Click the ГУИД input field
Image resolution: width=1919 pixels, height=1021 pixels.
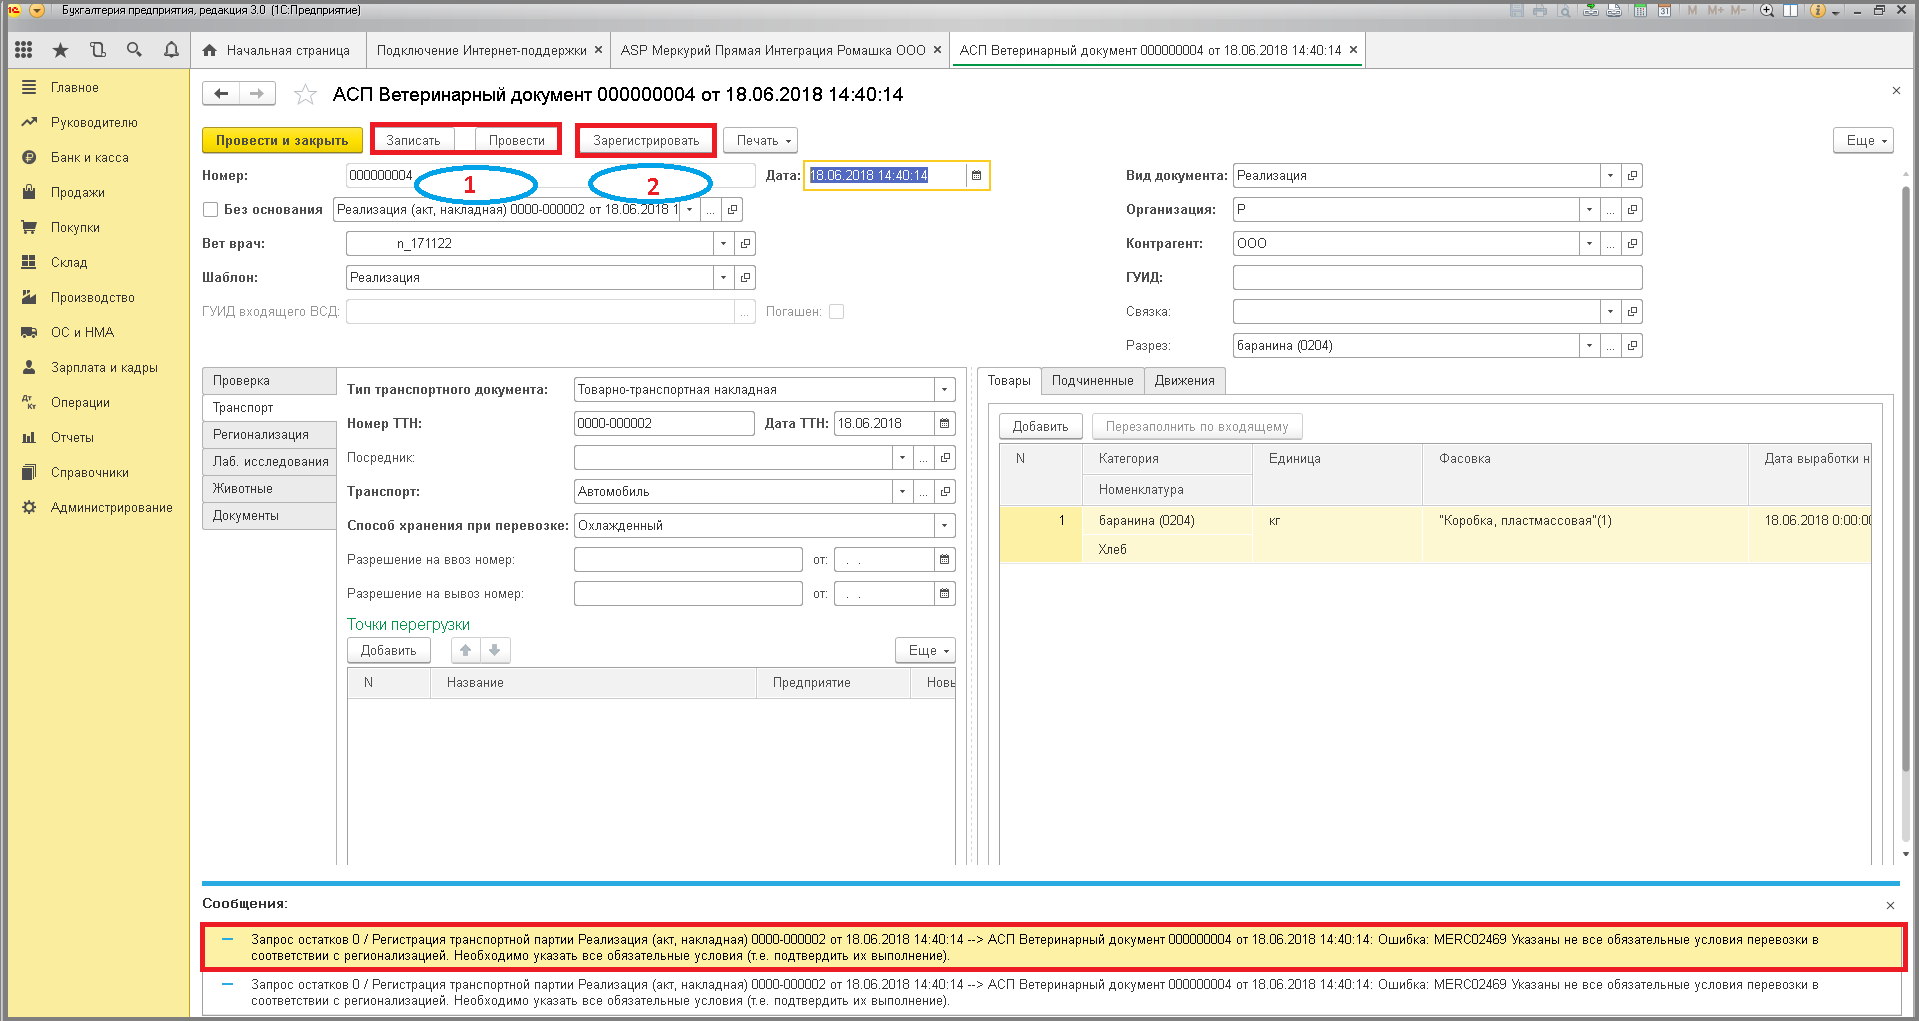coord(1437,278)
